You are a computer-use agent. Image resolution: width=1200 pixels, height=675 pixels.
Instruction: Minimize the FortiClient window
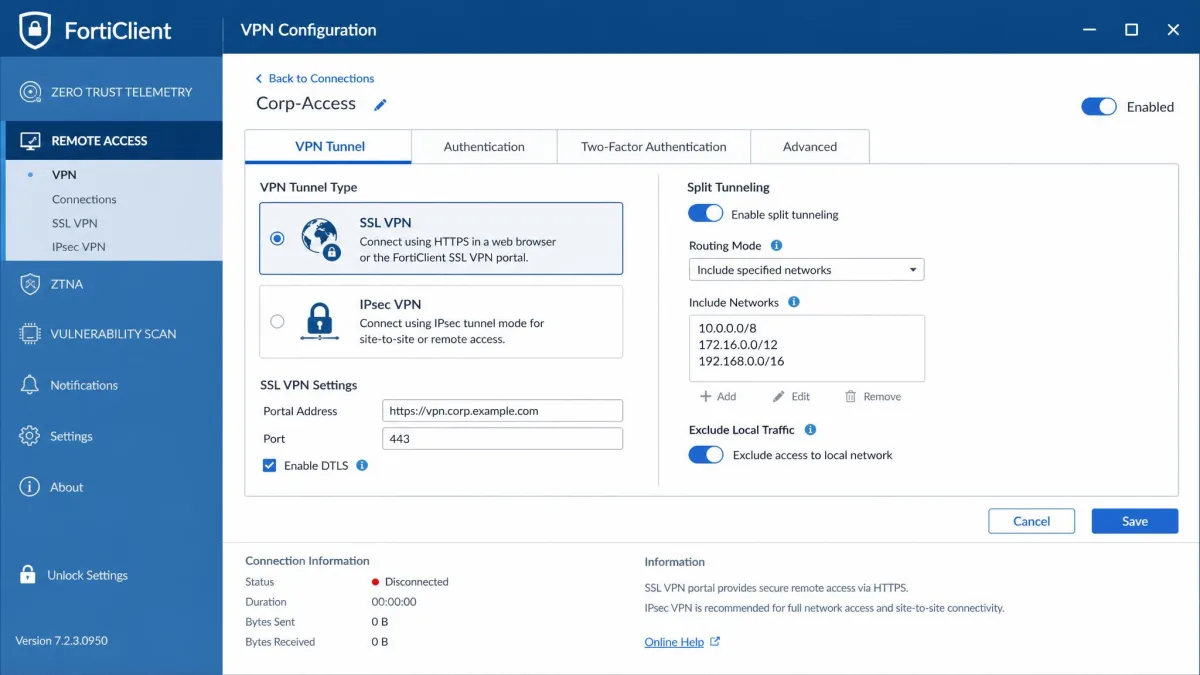pyautogui.click(x=1089, y=30)
